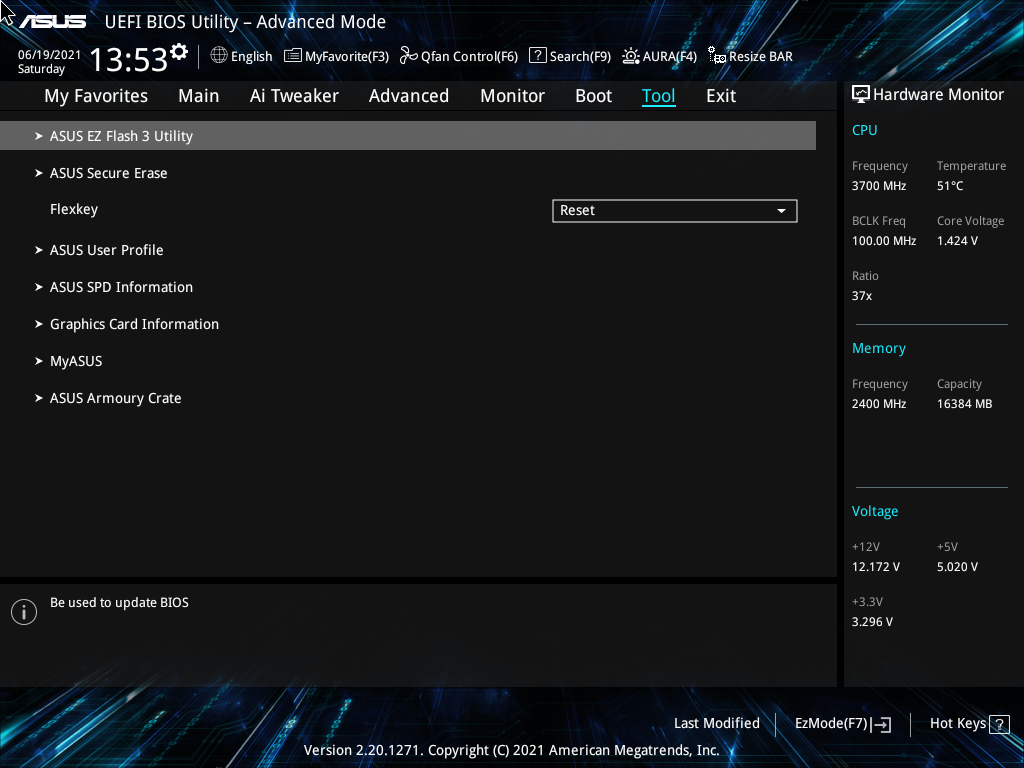Open ASUS Armoury Crate settings
1024x768 pixels.
tap(115, 397)
